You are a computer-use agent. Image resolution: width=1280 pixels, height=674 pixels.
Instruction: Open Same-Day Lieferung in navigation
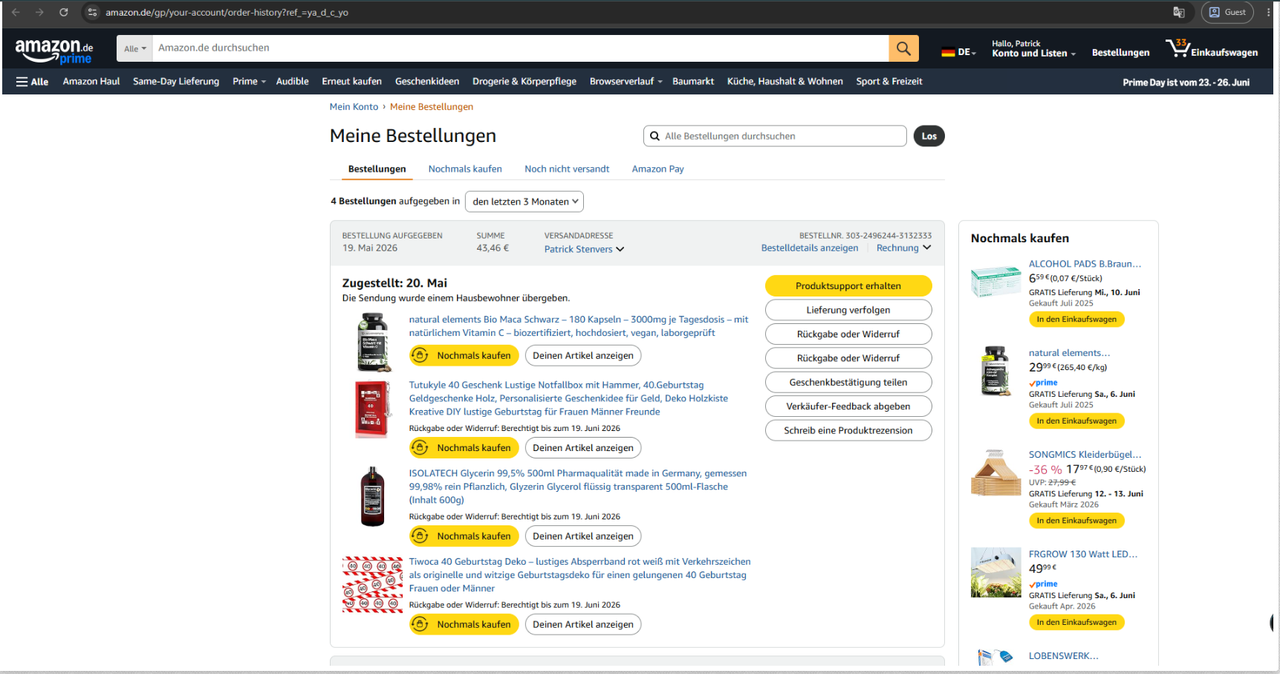tap(176, 82)
